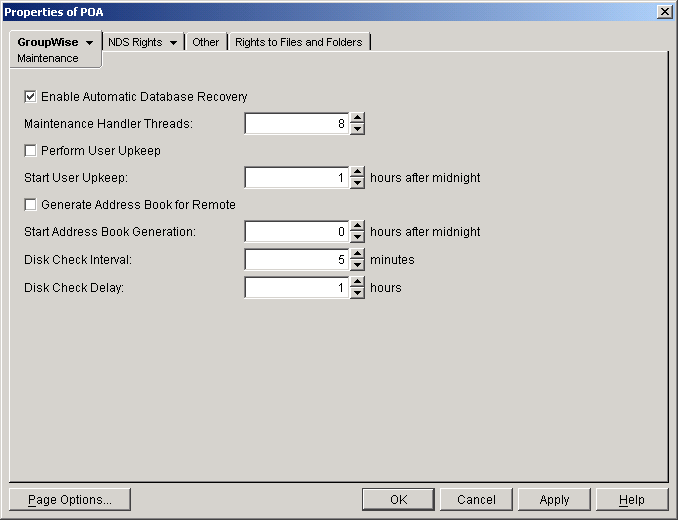
Task: Click the Disk Check Delay field
Action: point(297,288)
